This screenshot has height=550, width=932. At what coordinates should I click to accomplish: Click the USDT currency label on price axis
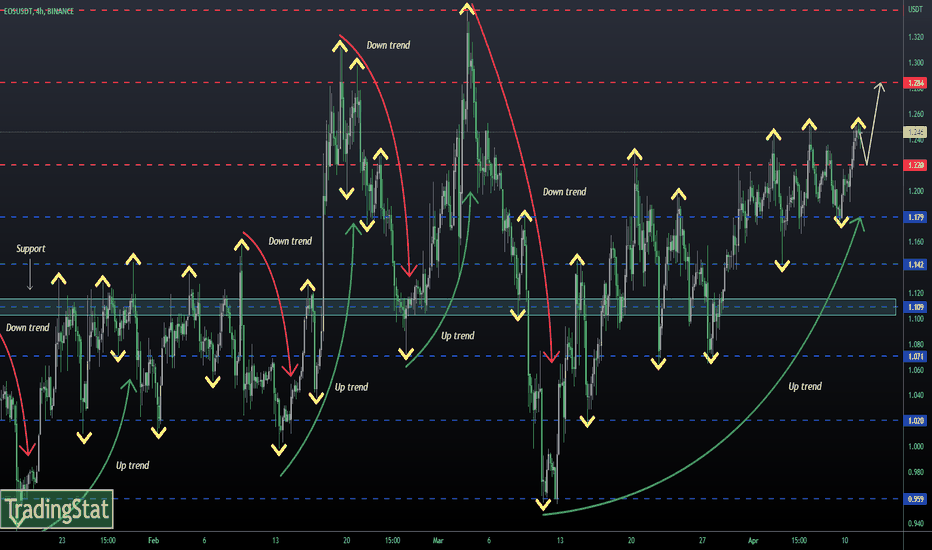tap(915, 10)
